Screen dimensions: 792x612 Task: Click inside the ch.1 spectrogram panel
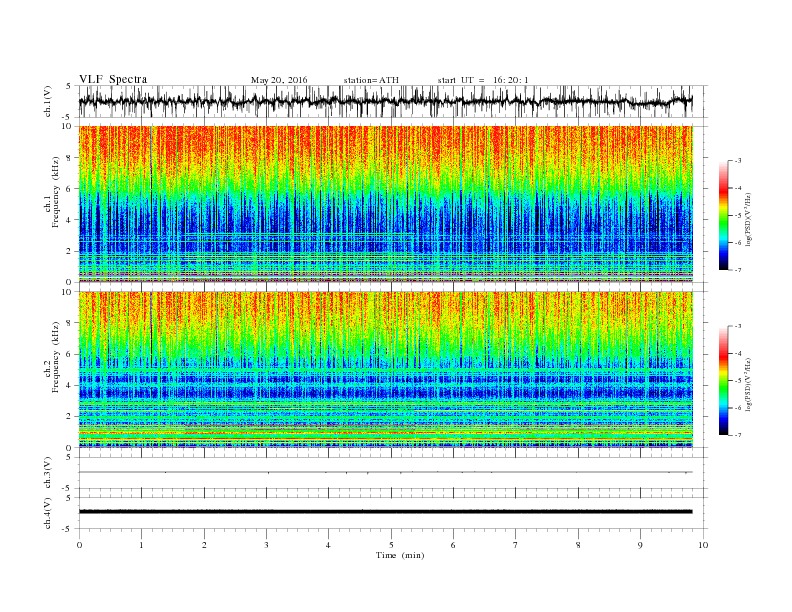[x=385, y=204]
